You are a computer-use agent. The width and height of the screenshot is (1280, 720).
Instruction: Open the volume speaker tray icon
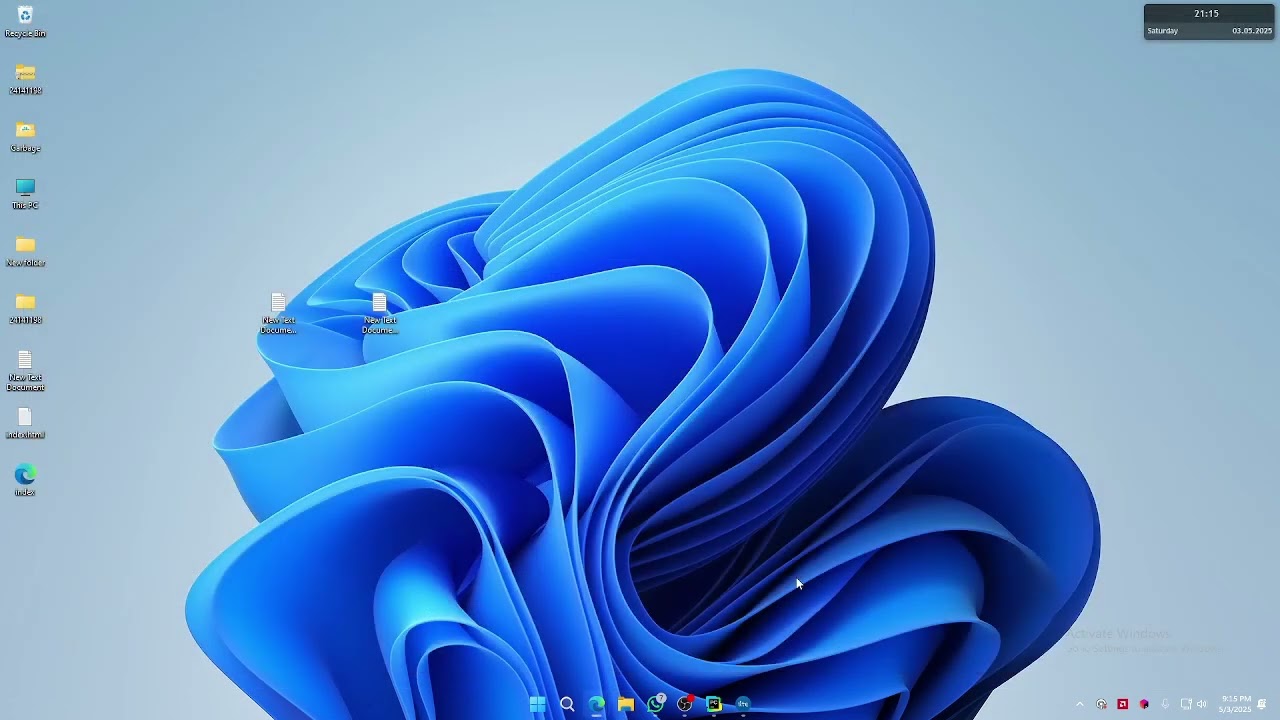1202,704
